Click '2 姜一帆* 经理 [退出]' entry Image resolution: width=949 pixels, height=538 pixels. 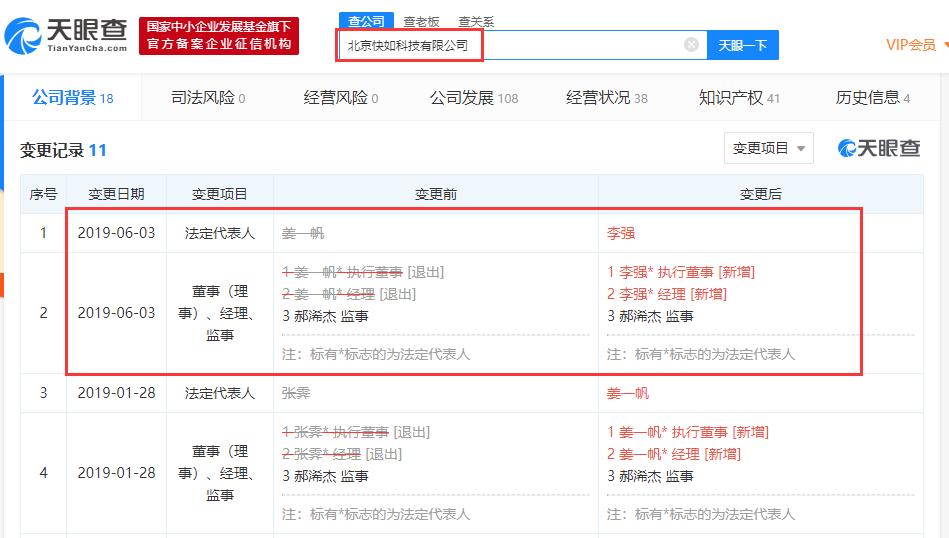click(349, 294)
